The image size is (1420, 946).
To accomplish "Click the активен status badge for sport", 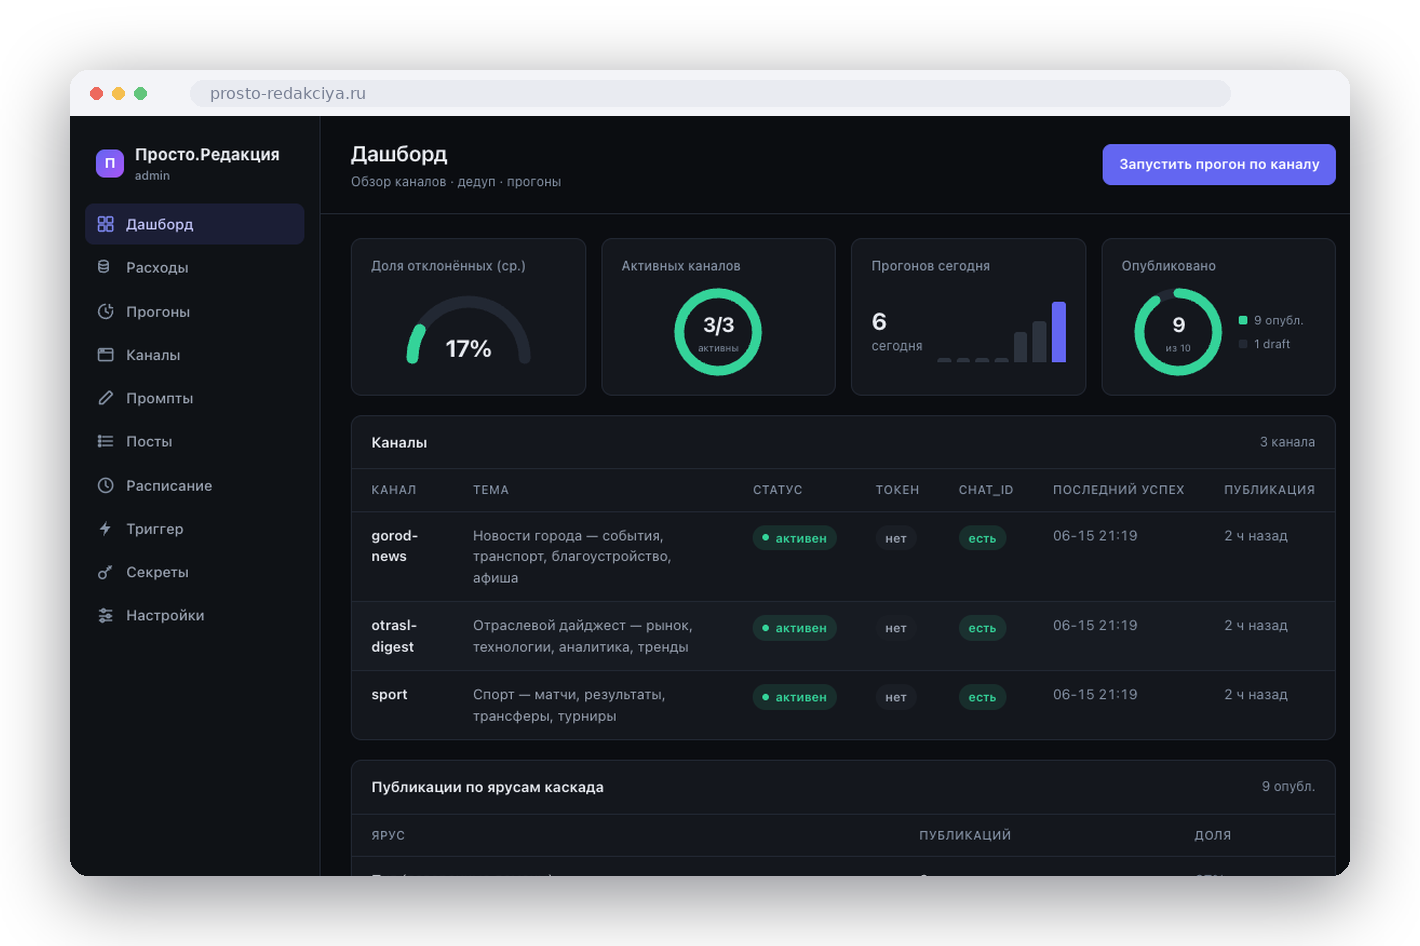I will [795, 697].
